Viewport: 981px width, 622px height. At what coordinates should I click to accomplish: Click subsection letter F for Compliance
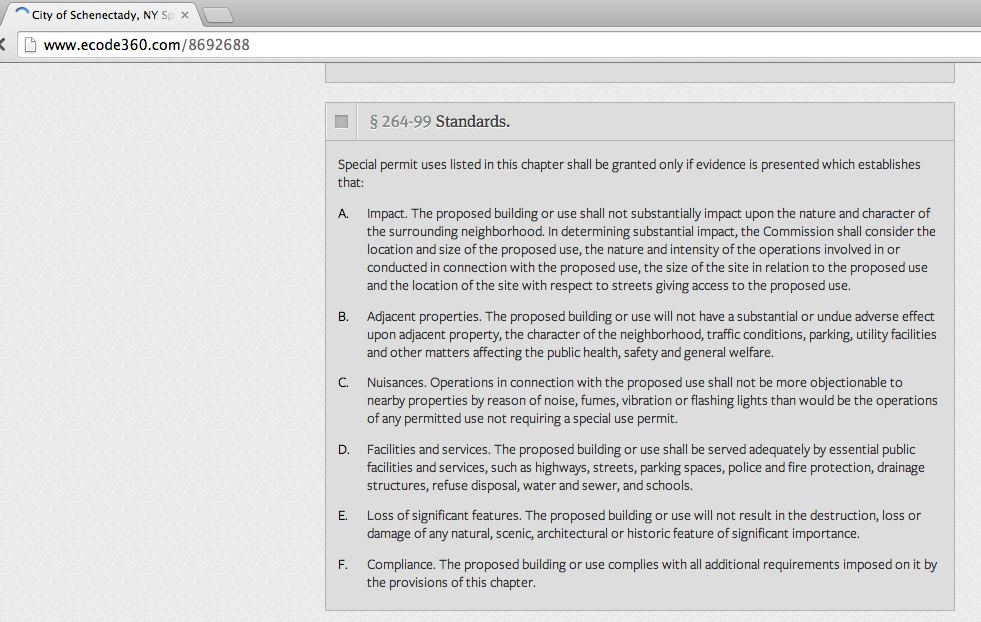(343, 565)
